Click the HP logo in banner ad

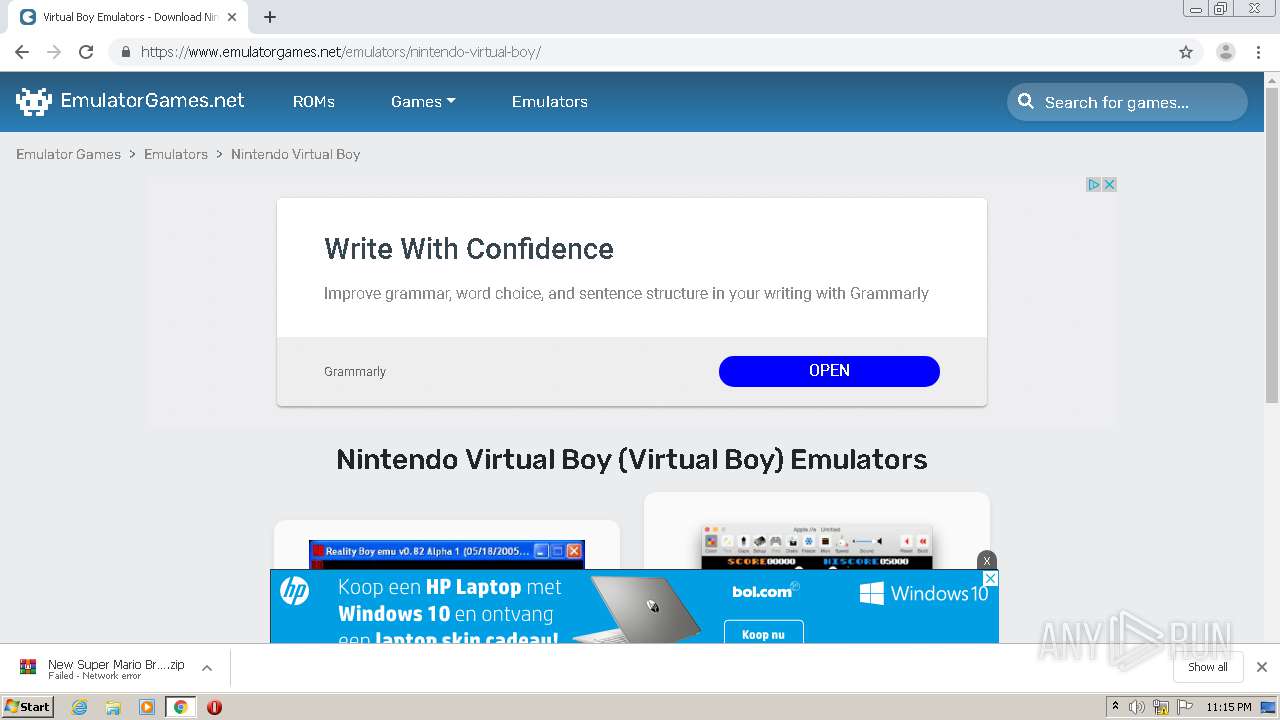[294, 591]
